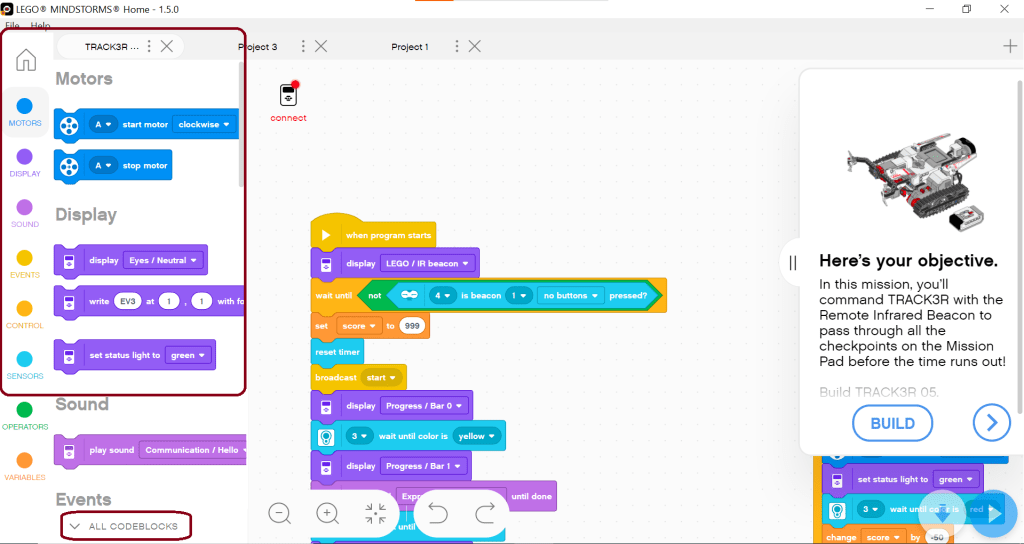1024x544 pixels.
Task: Switch to the Project 3 tab
Action: pyautogui.click(x=257, y=47)
